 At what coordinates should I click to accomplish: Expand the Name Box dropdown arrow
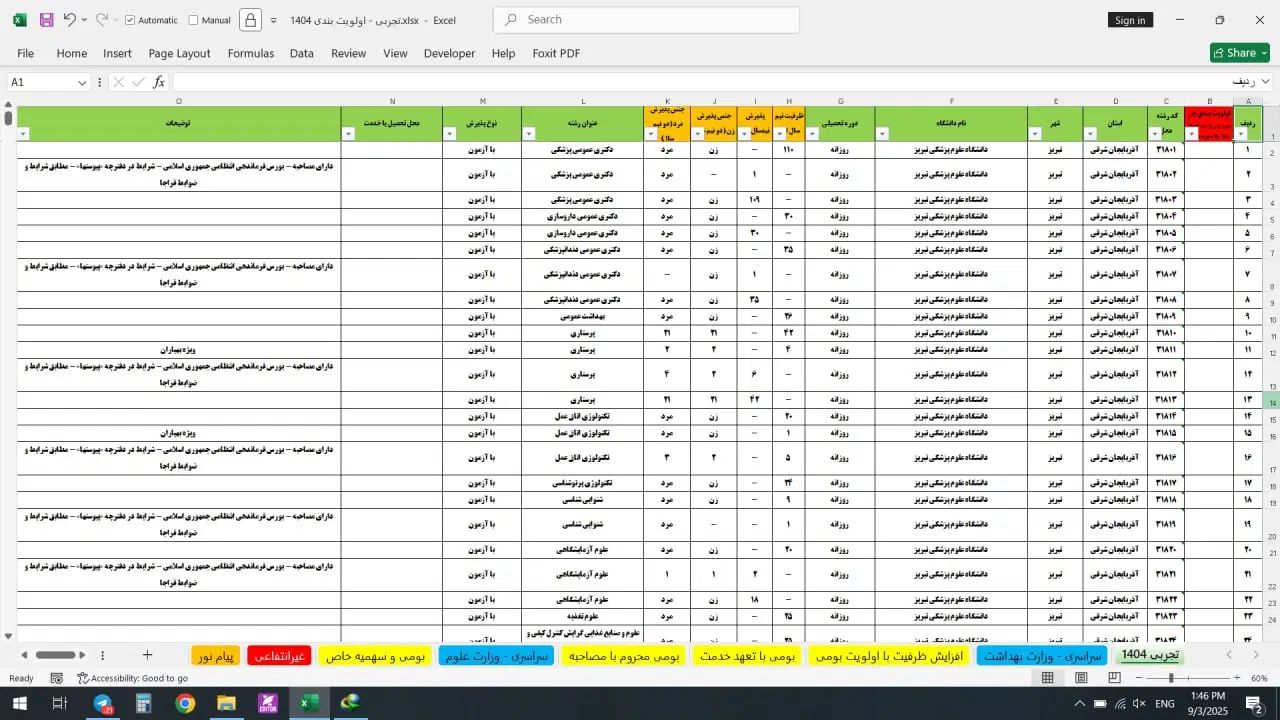click(x=82, y=83)
